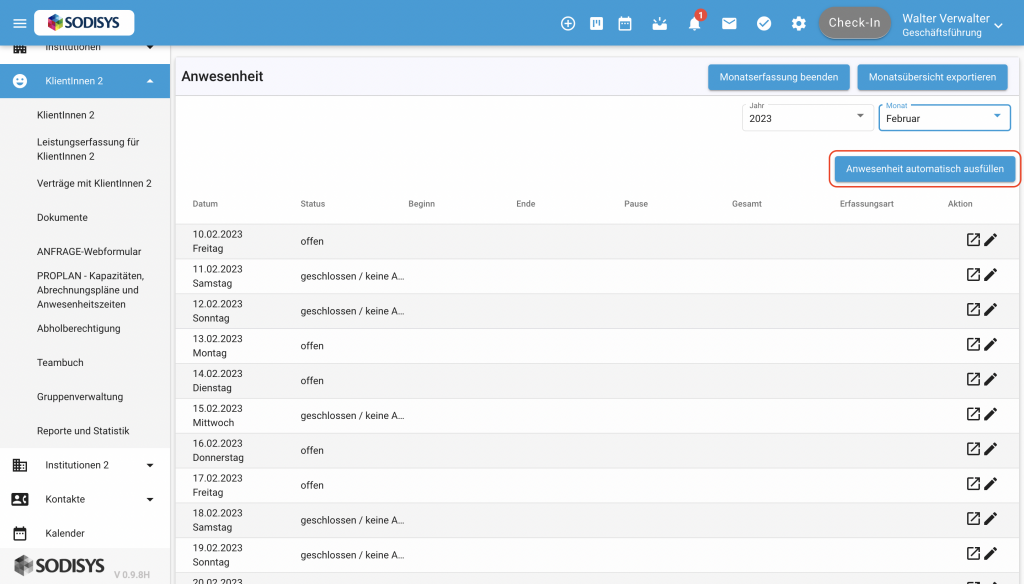Open Leistungserfassung für KlientInnen 2
Viewport: 1024px width, 584px height.
(88, 149)
